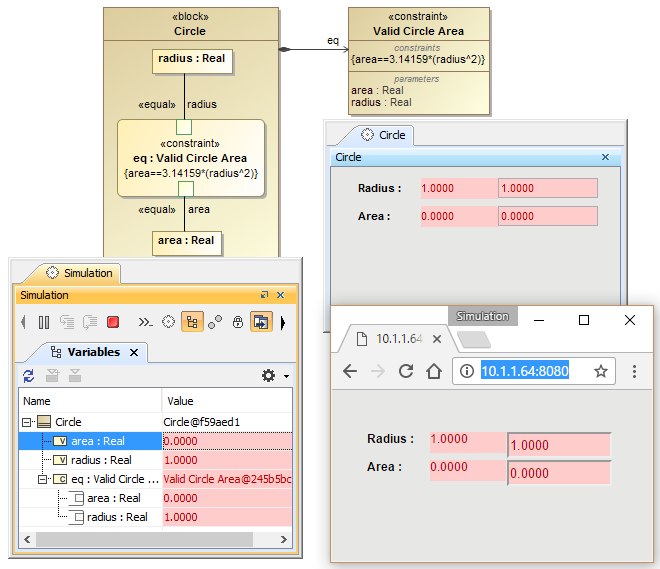
Task: Toggle the Variables tree view button
Action: (192, 322)
